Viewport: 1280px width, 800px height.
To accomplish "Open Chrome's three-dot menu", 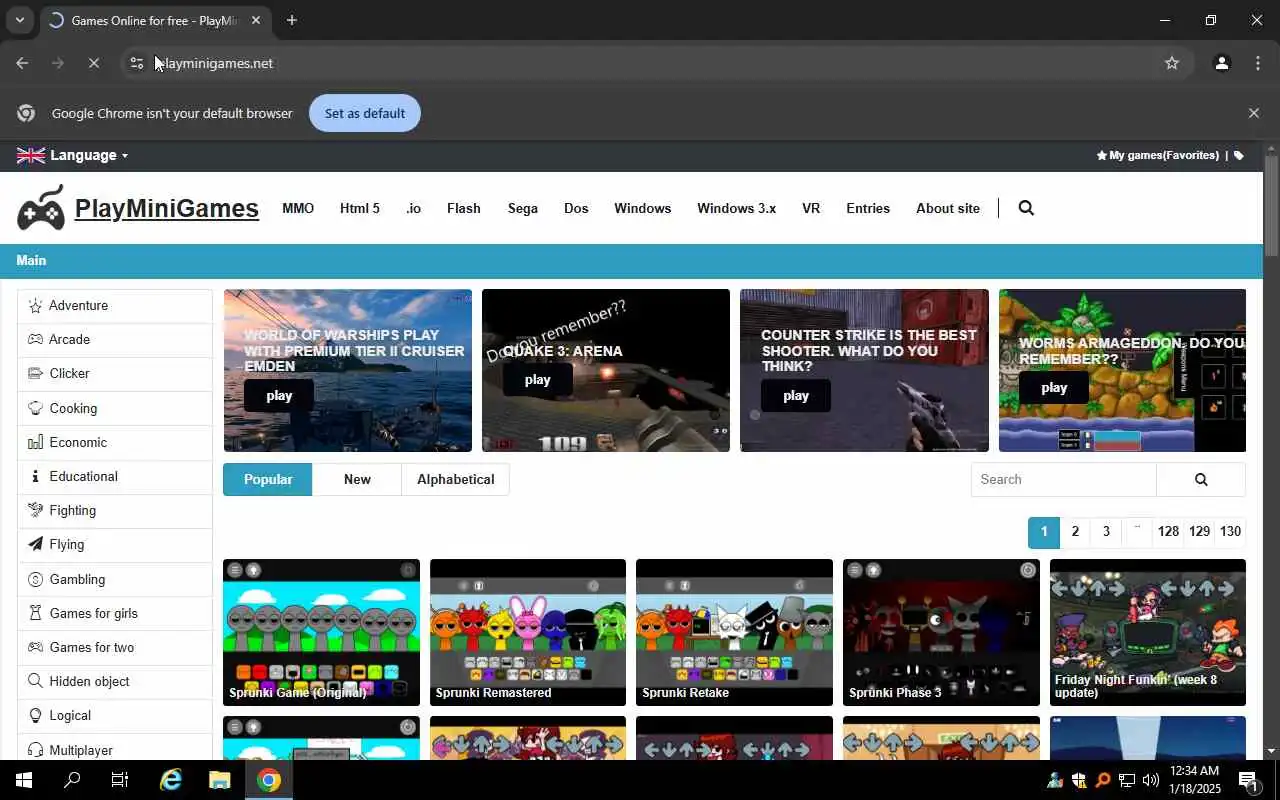I will [1258, 63].
